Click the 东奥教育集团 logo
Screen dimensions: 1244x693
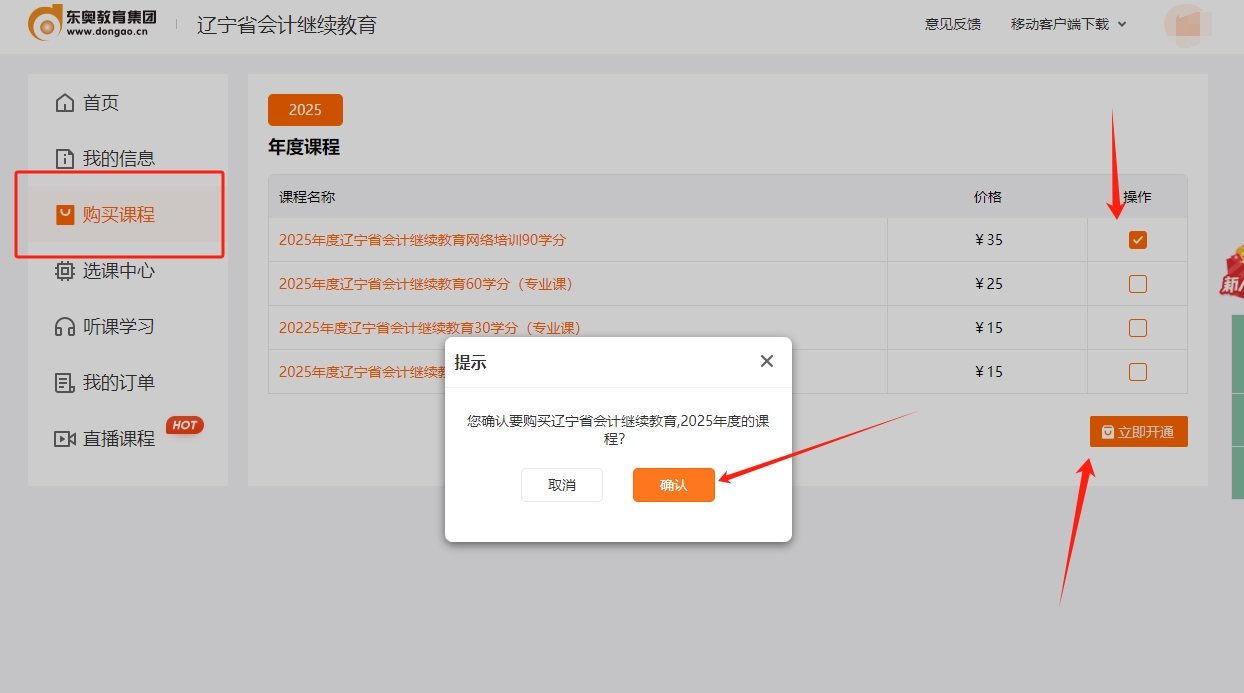(x=90, y=25)
